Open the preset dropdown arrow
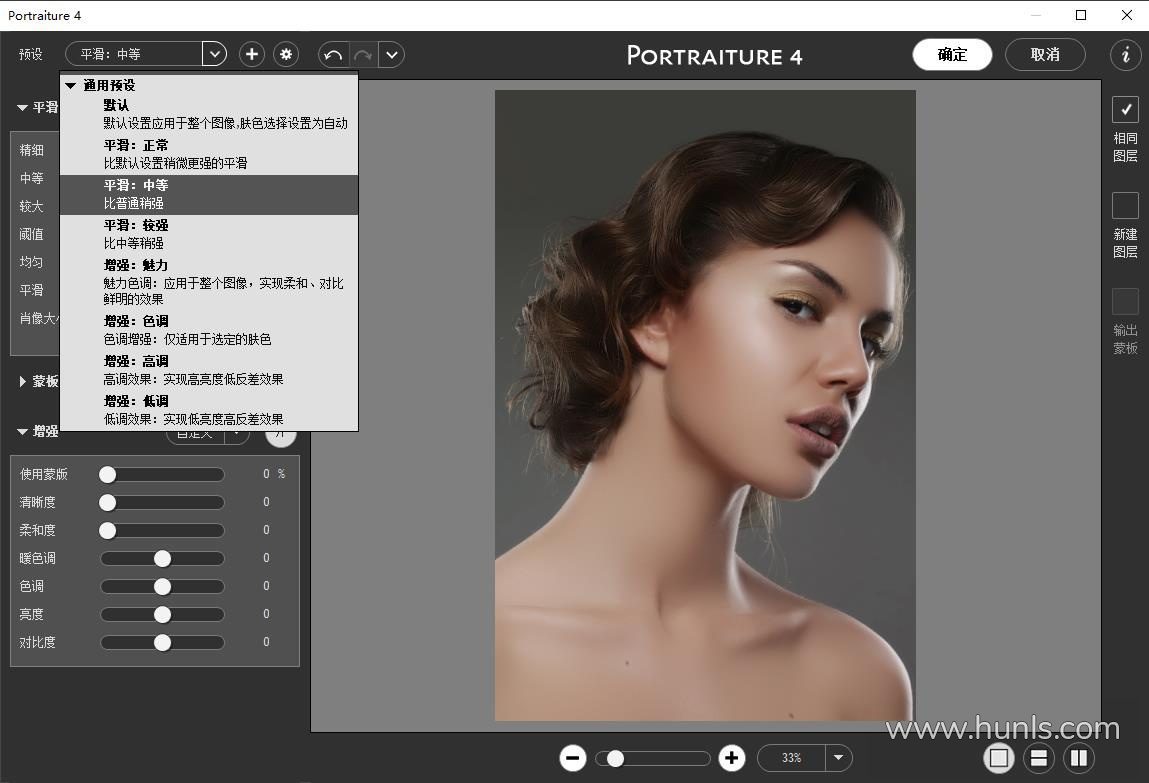1149x783 pixels. pyautogui.click(x=214, y=54)
